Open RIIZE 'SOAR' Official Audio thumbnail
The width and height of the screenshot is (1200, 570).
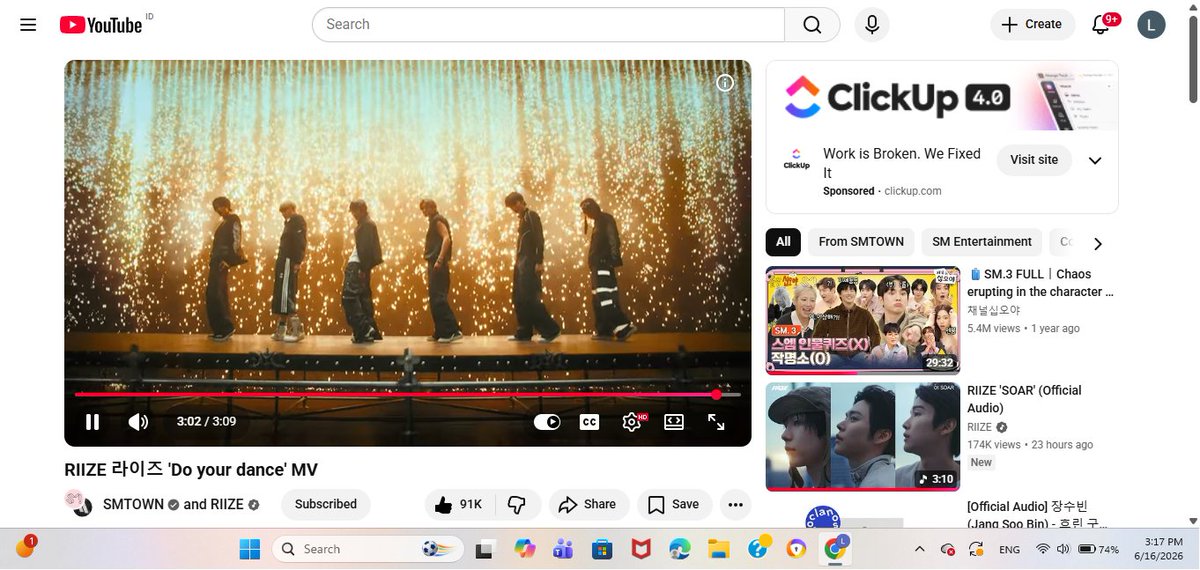click(x=863, y=437)
